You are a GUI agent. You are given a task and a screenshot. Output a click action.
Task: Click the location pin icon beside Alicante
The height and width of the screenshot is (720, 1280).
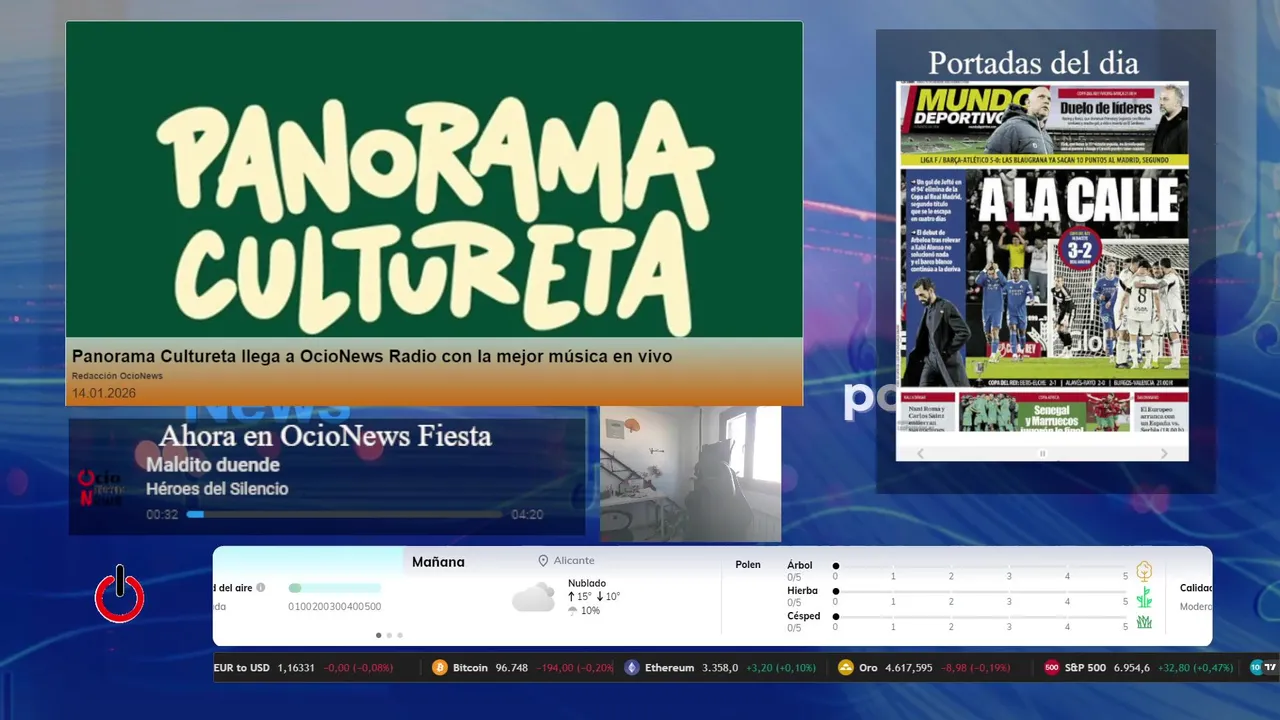[x=543, y=561]
